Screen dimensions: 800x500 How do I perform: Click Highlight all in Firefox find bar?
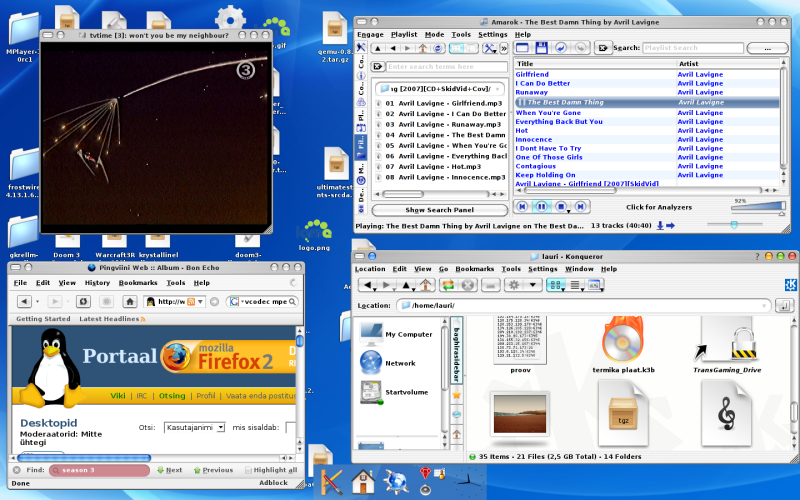click(x=270, y=470)
